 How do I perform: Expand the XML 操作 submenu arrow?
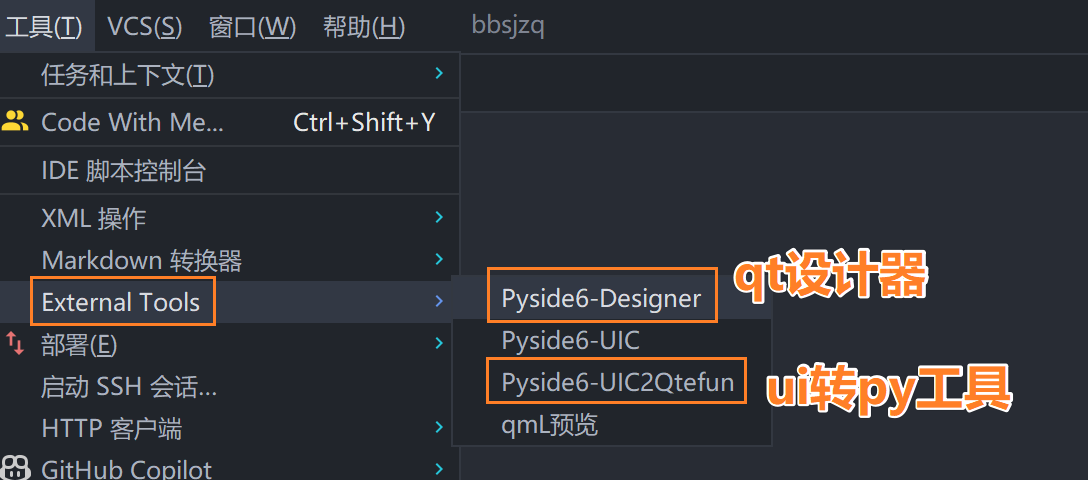[x=439, y=216]
